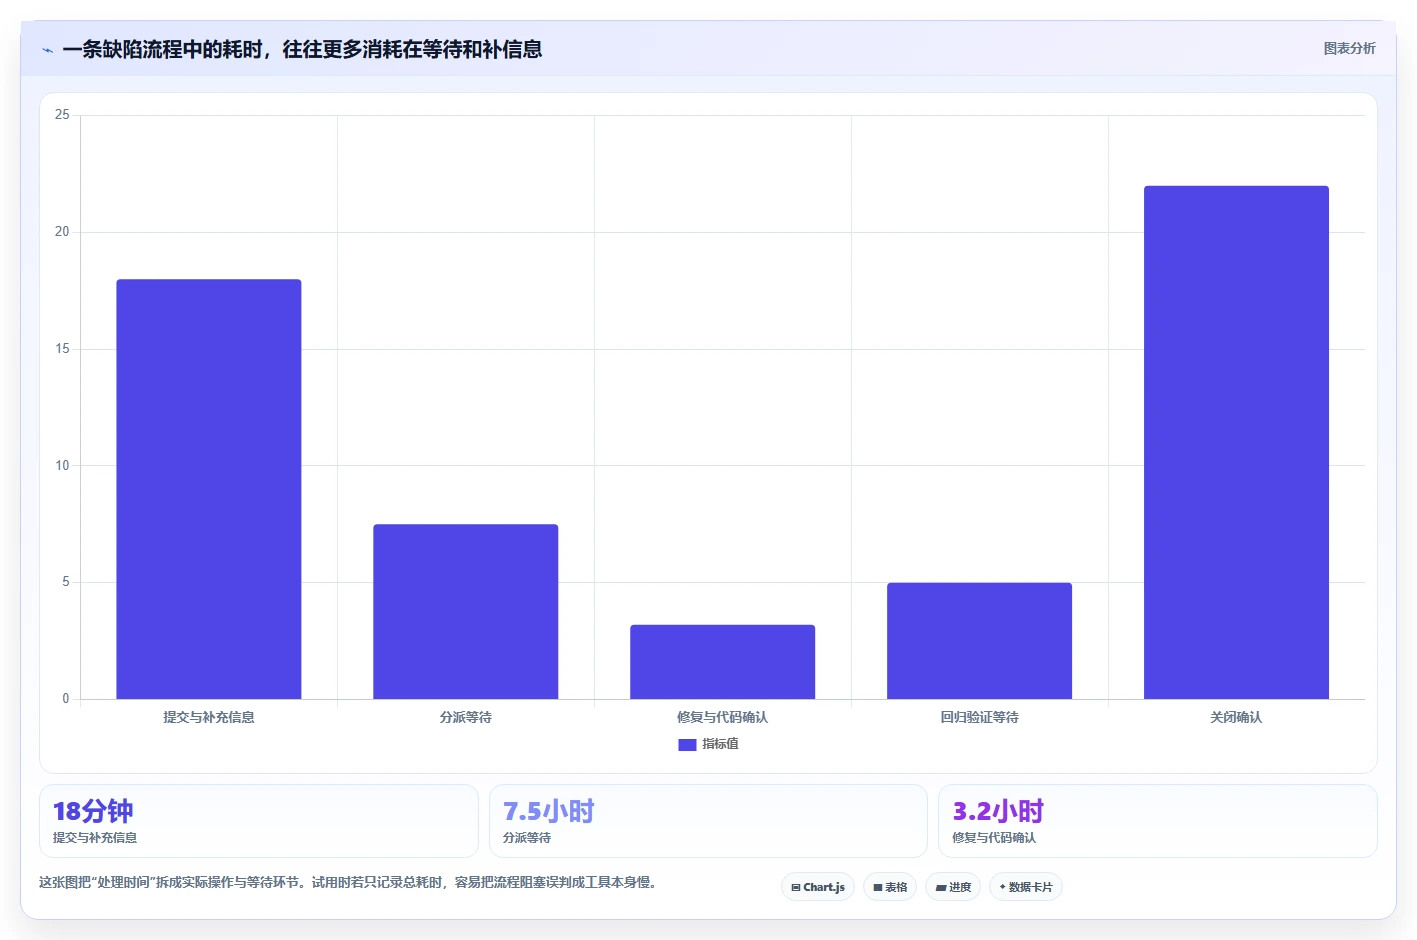Click the 表格 tag
Viewport: 1417px width, 940px height.
pos(890,887)
